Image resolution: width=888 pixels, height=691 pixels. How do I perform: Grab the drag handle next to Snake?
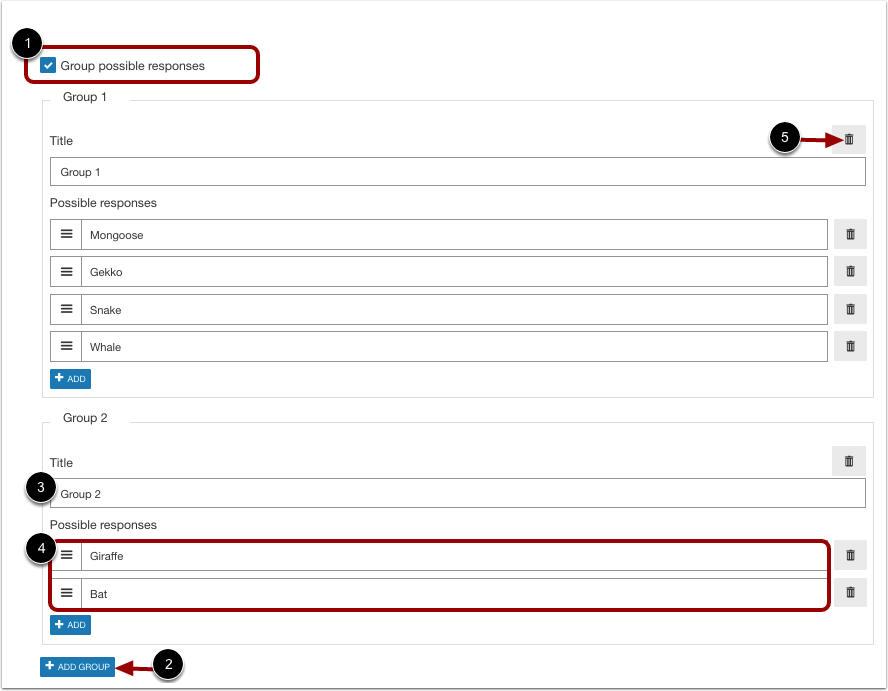66,309
